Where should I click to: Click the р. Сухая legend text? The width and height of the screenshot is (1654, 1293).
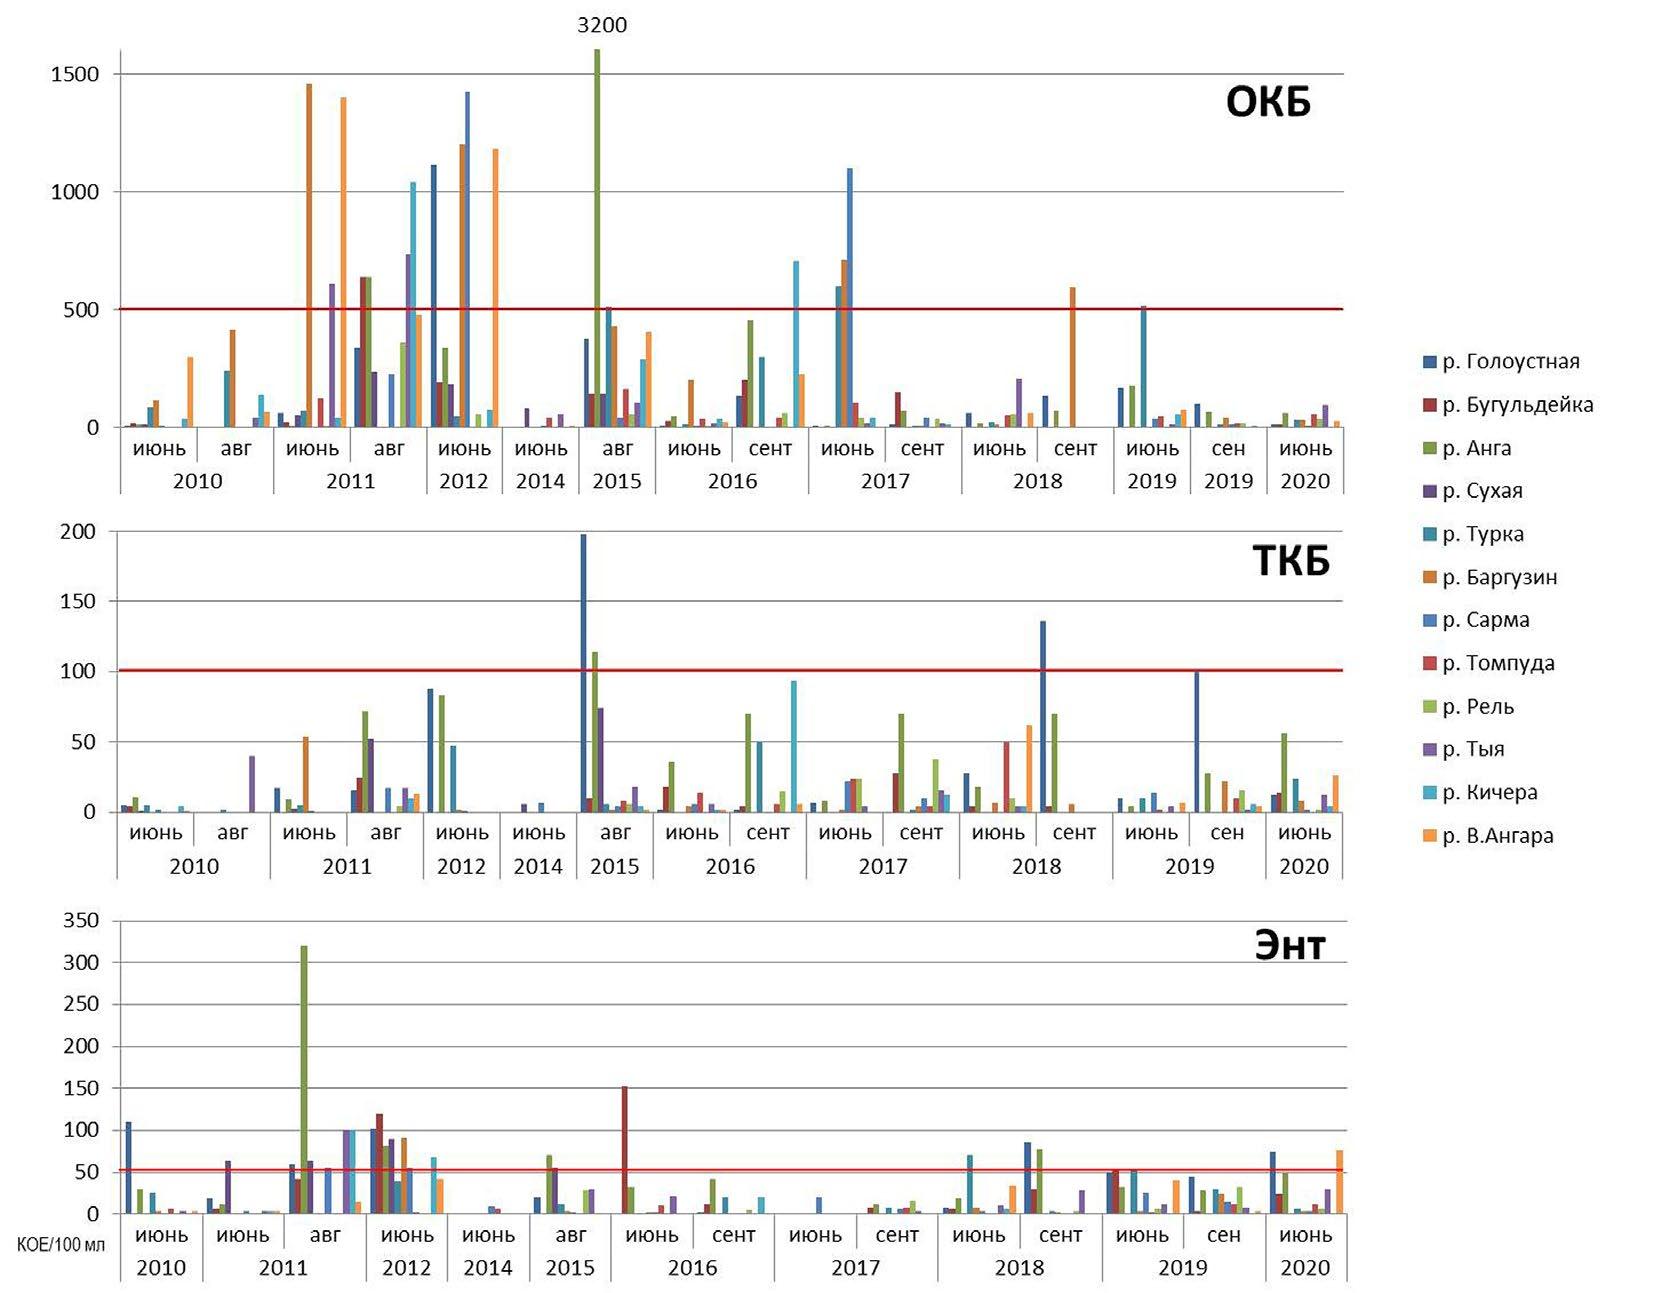pos(1482,491)
